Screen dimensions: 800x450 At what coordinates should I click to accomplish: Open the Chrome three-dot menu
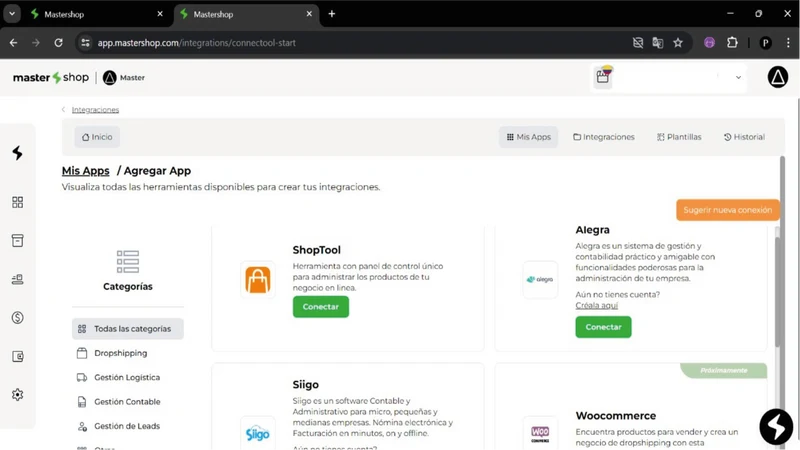click(788, 43)
